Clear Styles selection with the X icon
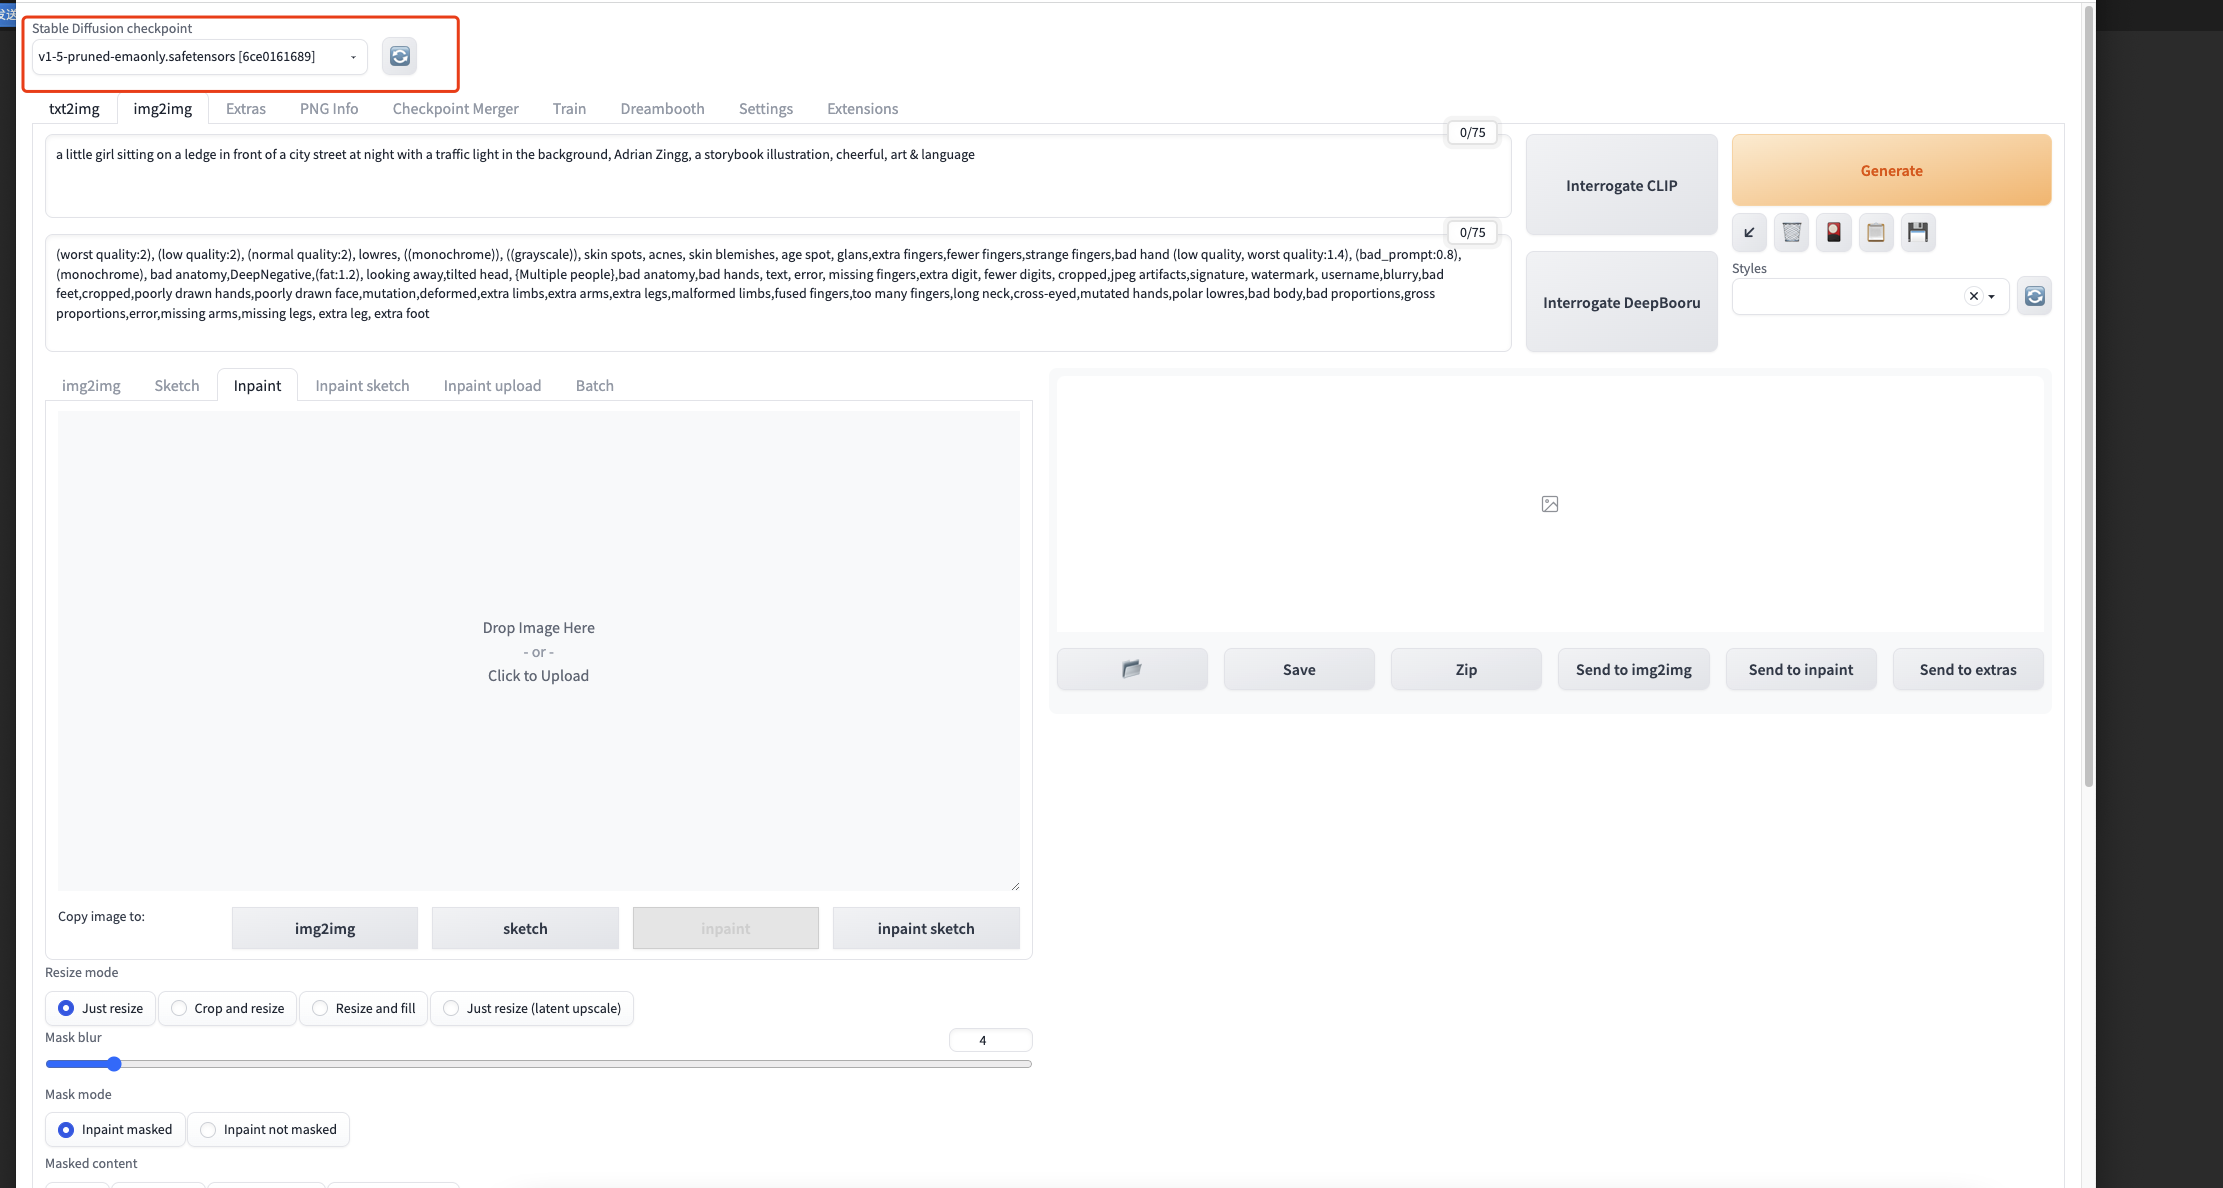Screen dimensions: 2223x1188 (1973, 296)
